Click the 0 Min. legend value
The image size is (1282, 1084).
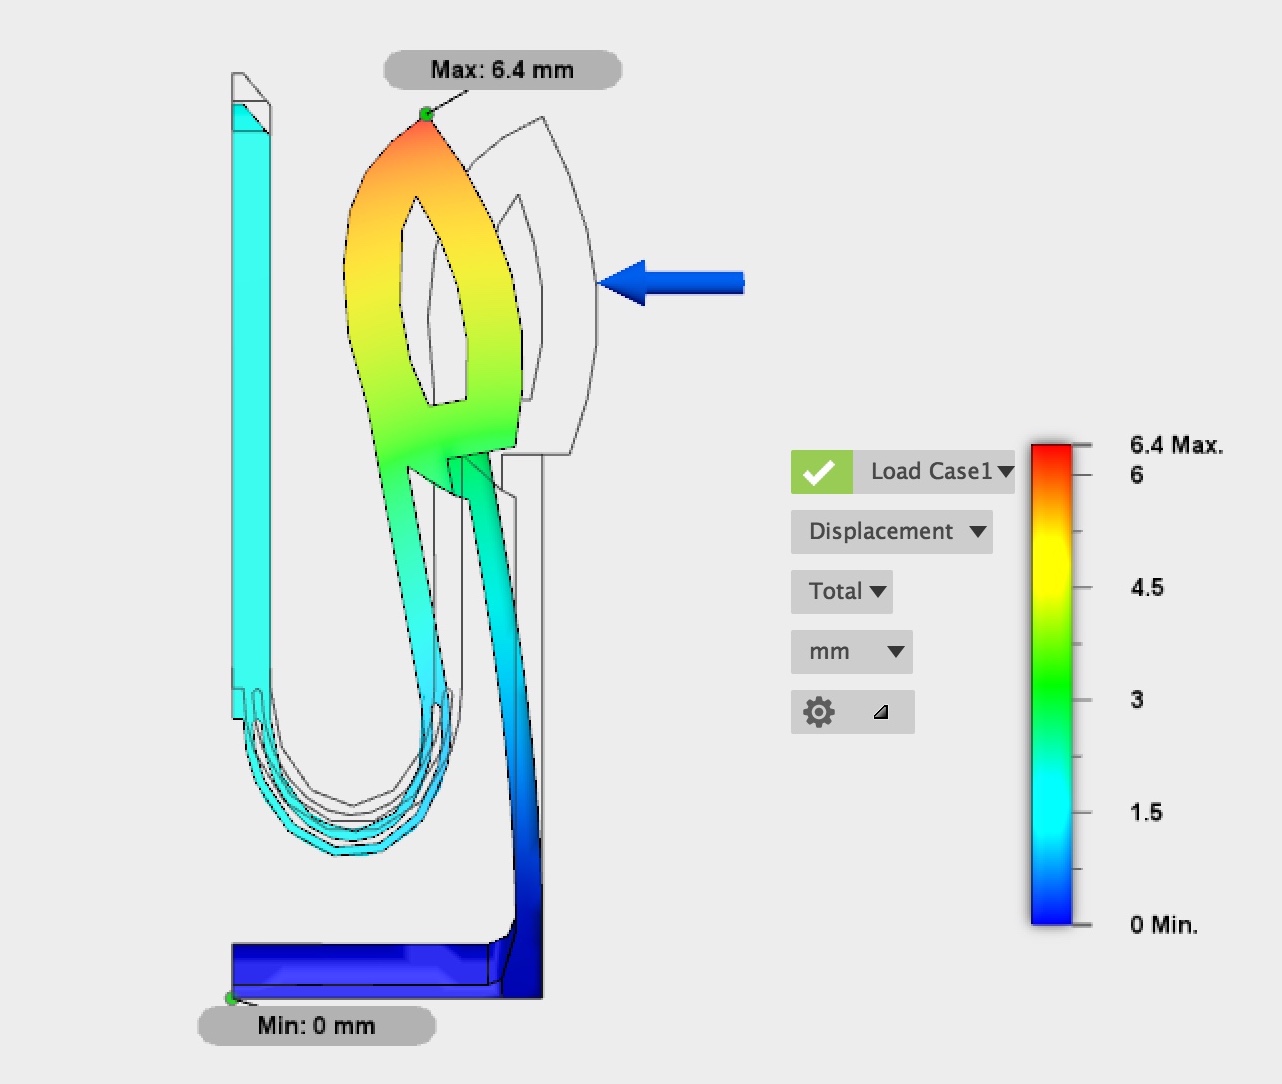[x=1163, y=925]
